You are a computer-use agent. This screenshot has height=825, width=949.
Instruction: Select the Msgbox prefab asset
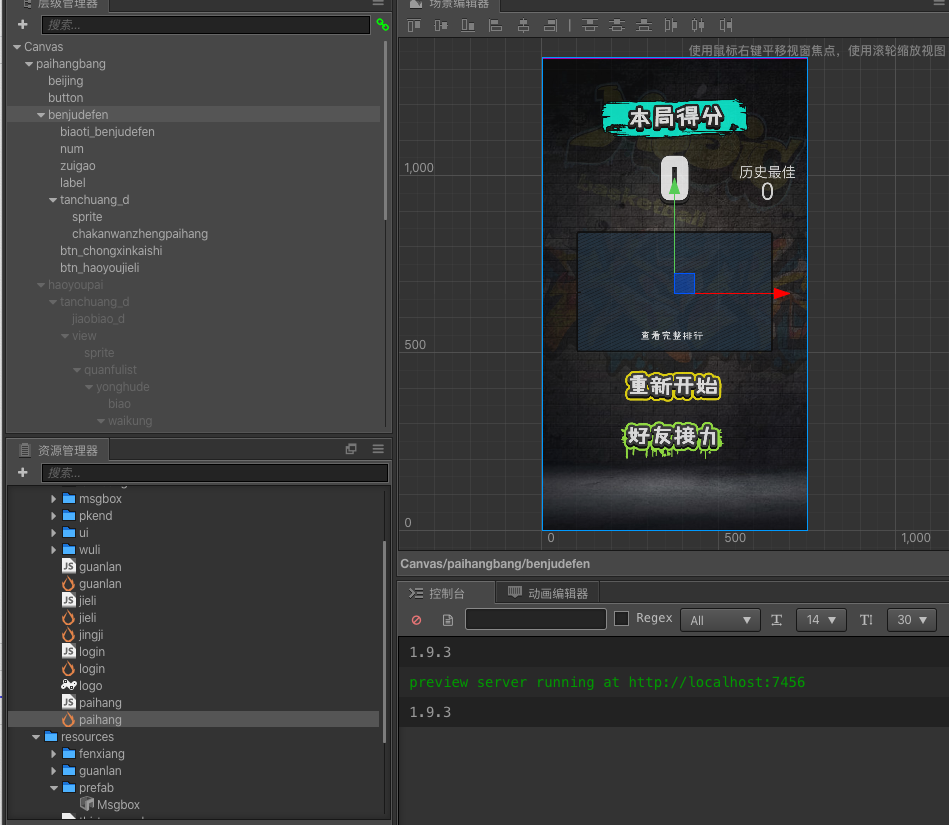tap(110, 804)
